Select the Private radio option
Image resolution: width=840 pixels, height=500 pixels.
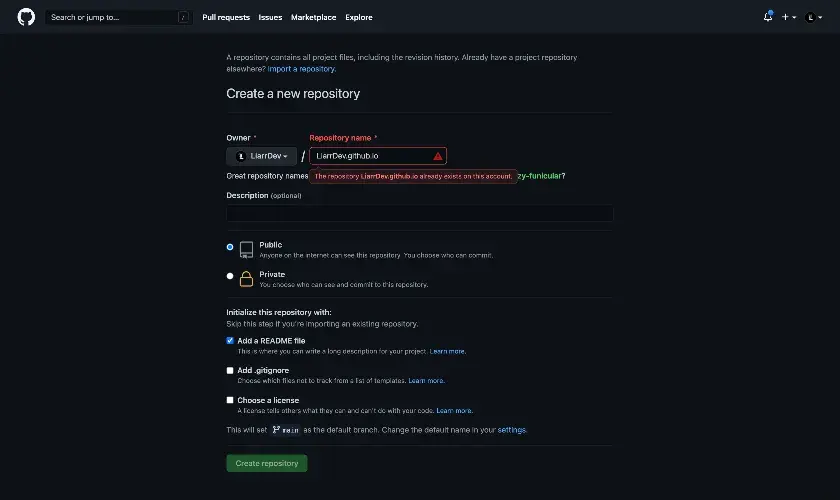[230, 276]
